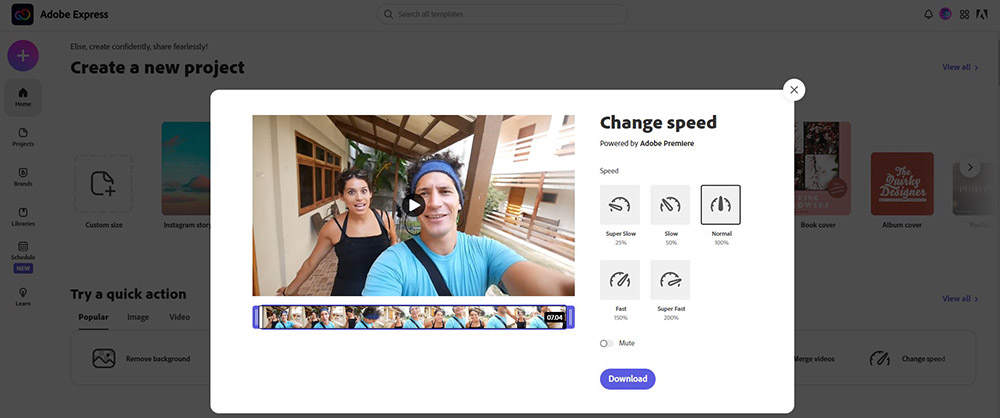Click the Merge videos quick action
Viewport: 1000px width, 418px height.
[x=814, y=359]
